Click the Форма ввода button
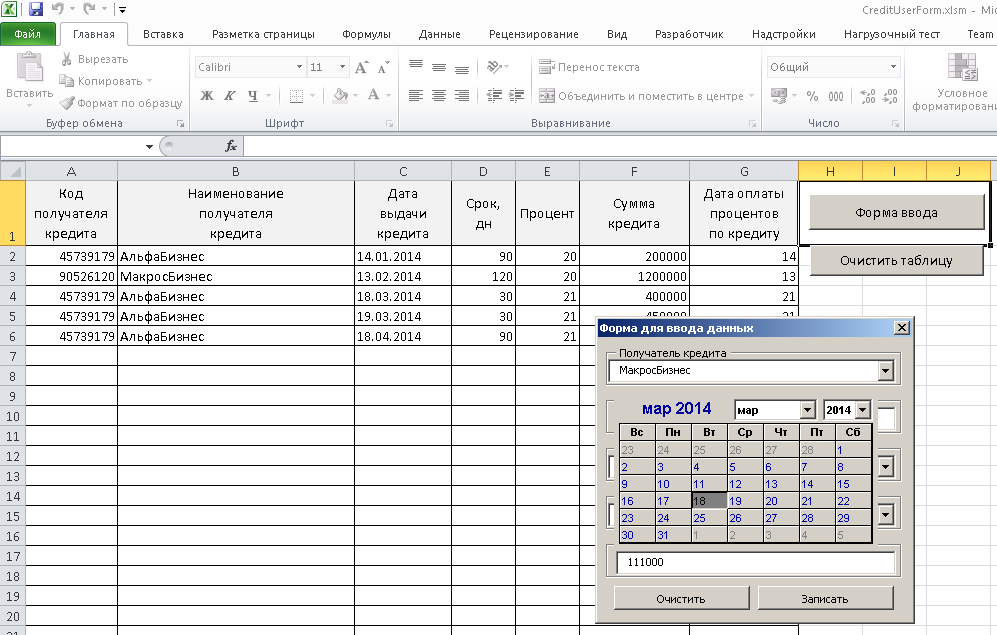Screen dimensions: 997x635 coord(897,212)
